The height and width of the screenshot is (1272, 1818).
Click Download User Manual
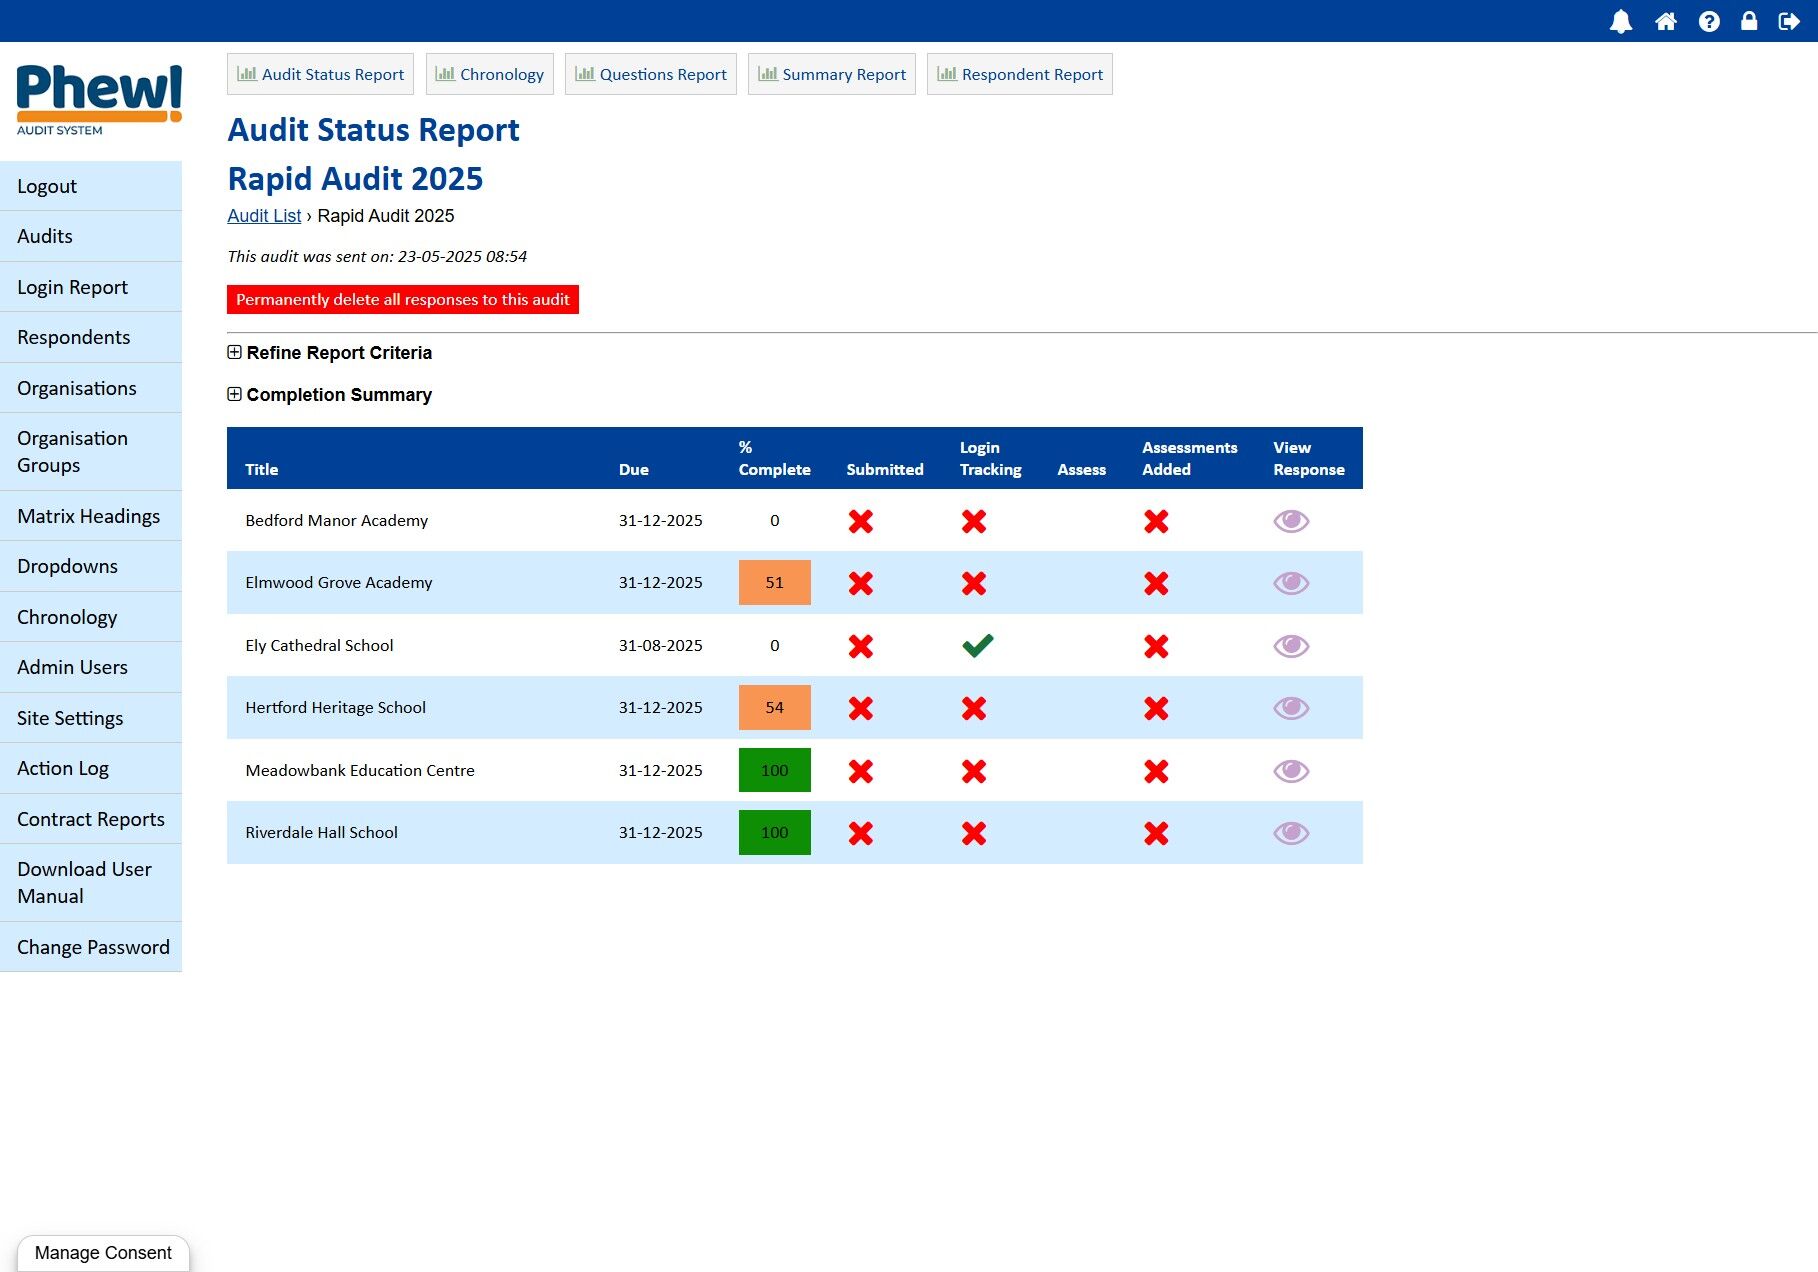91,883
